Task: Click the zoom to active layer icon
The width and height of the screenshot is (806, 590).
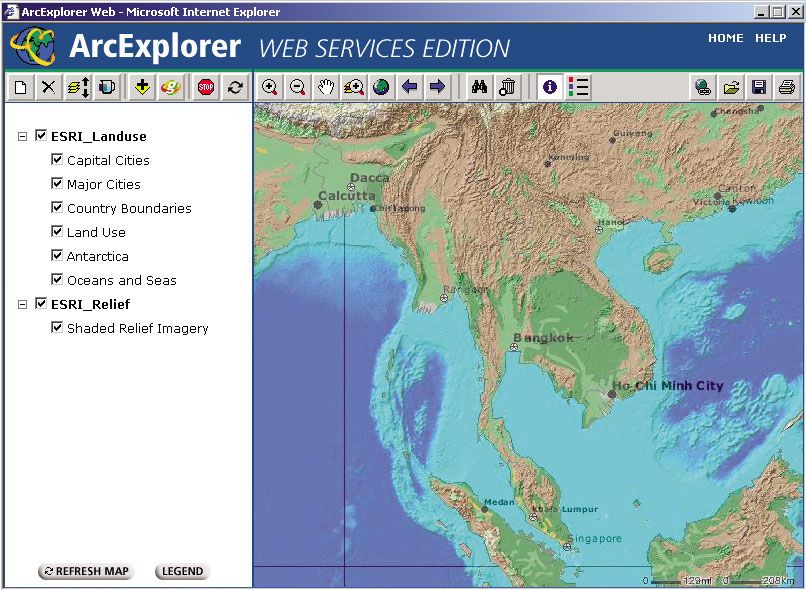Action: [354, 87]
